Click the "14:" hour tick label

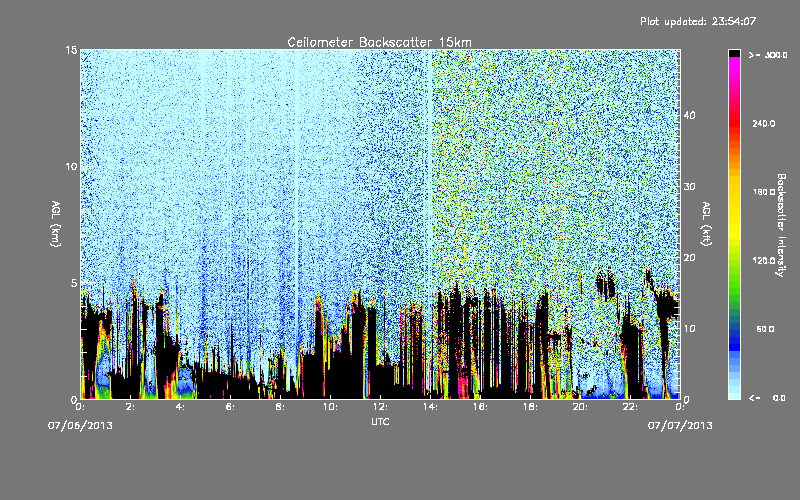pos(430,407)
